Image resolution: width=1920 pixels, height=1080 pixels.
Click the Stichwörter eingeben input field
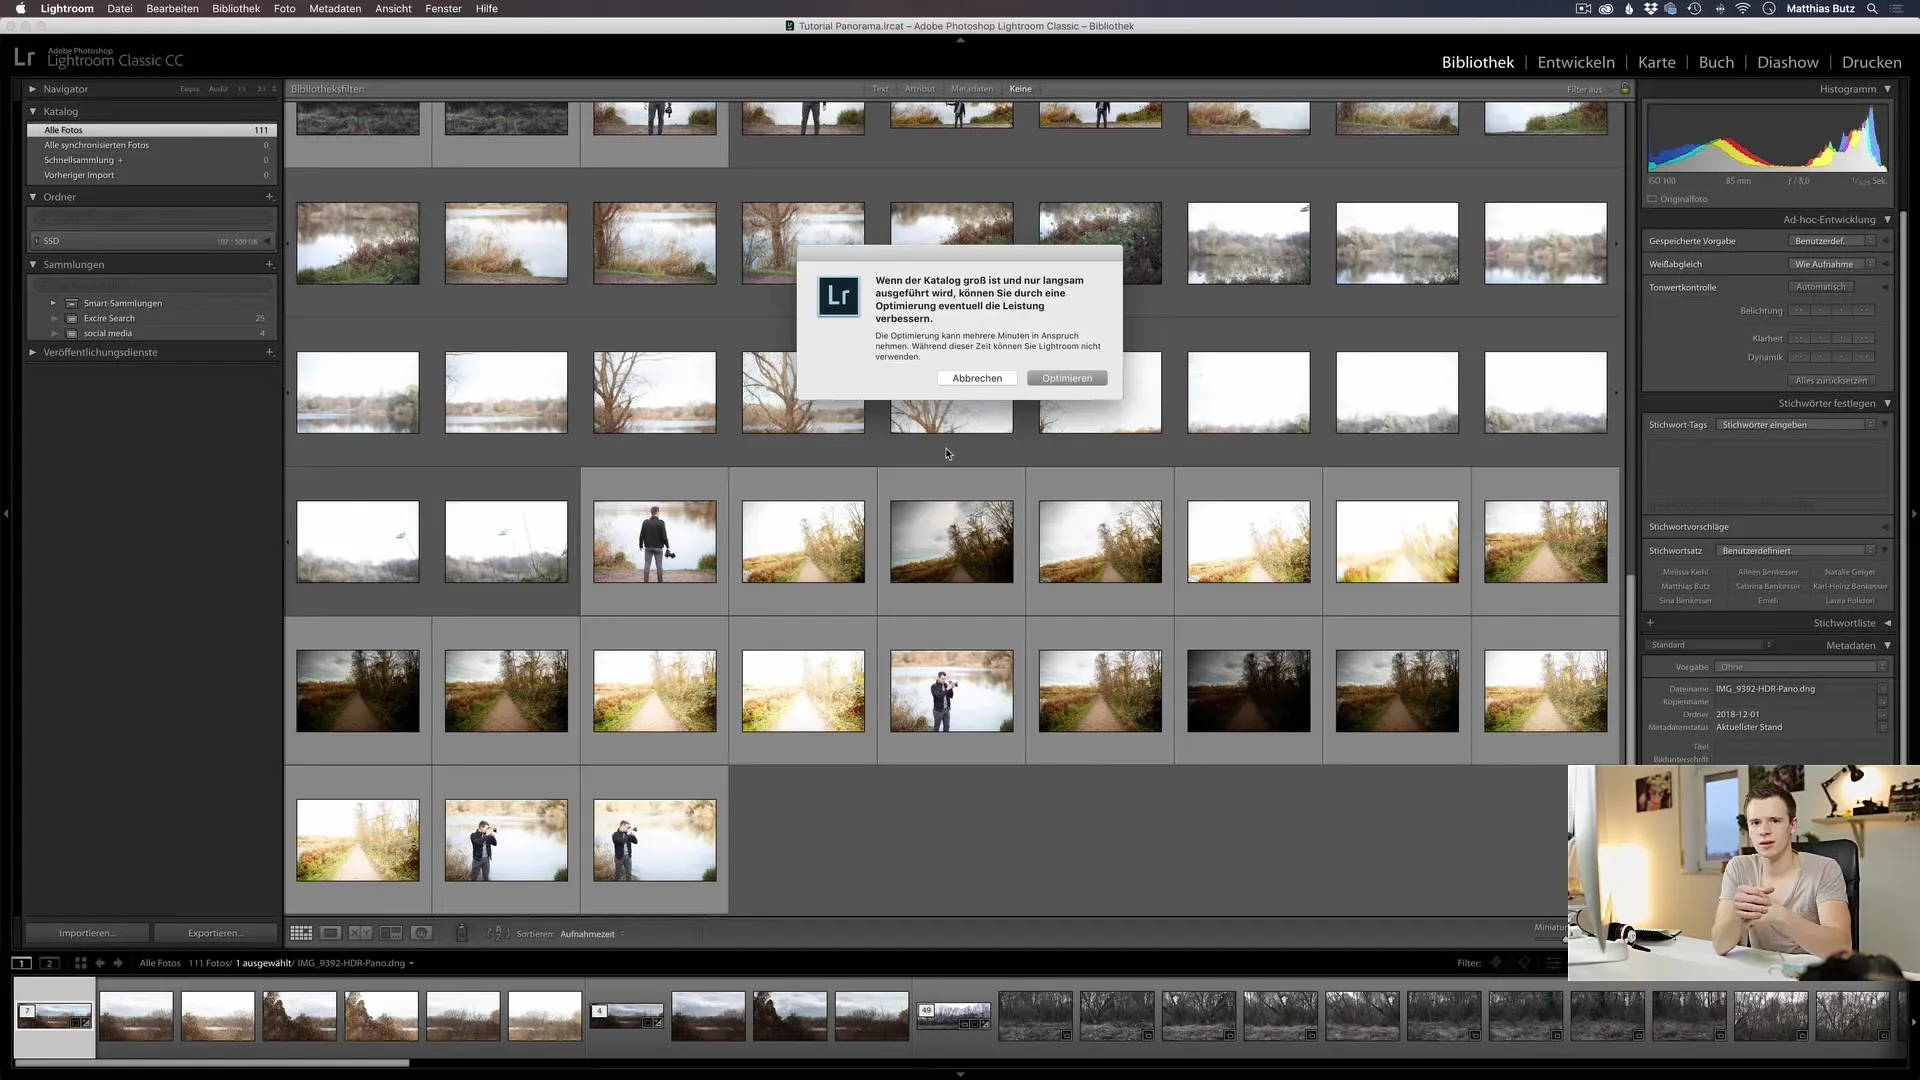tap(1797, 425)
